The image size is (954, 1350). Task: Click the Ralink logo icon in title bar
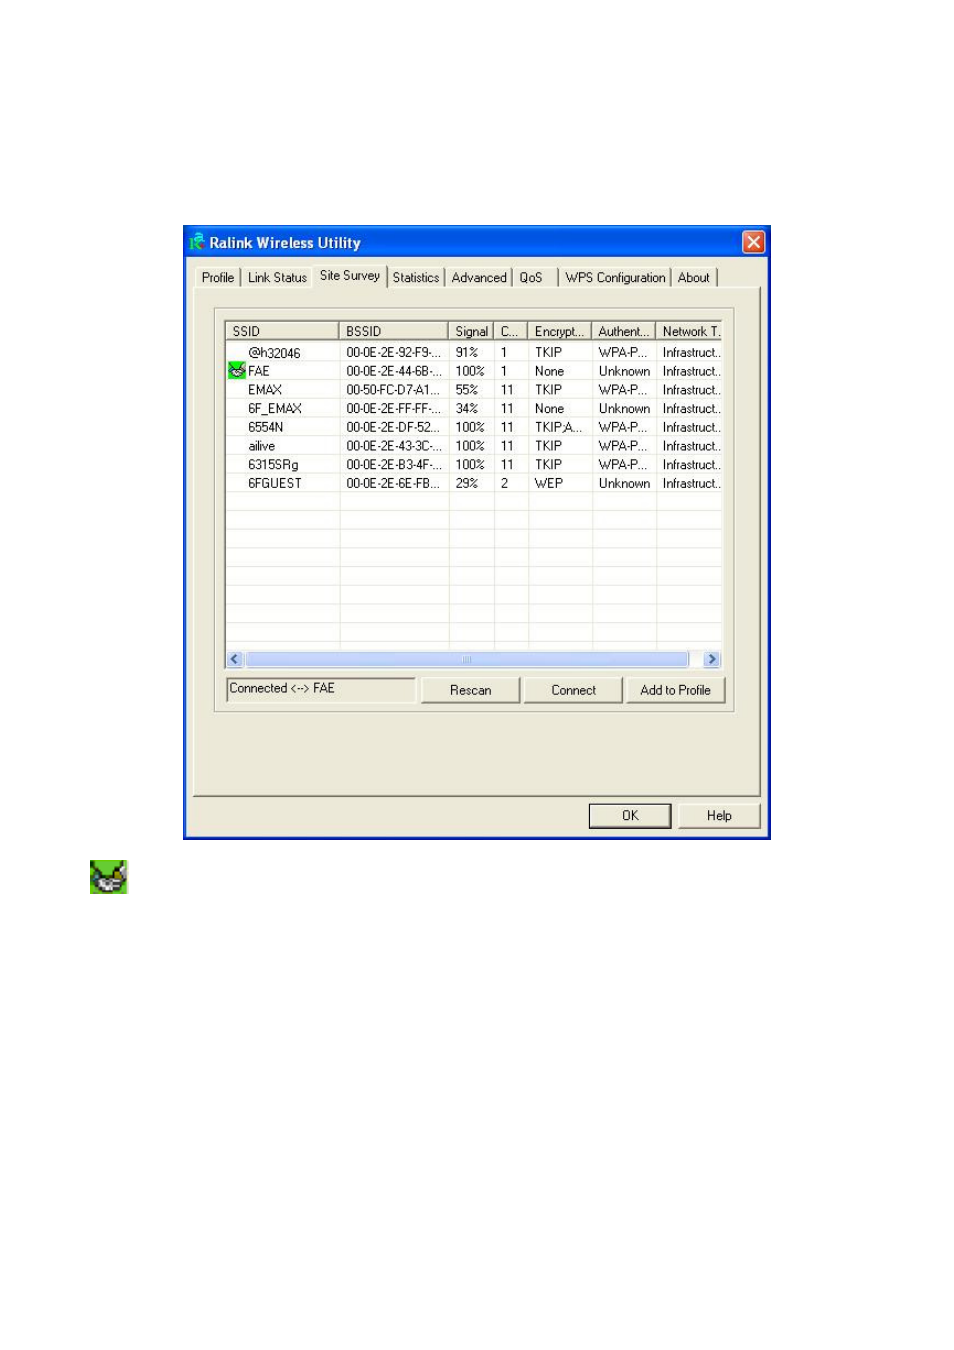197,242
